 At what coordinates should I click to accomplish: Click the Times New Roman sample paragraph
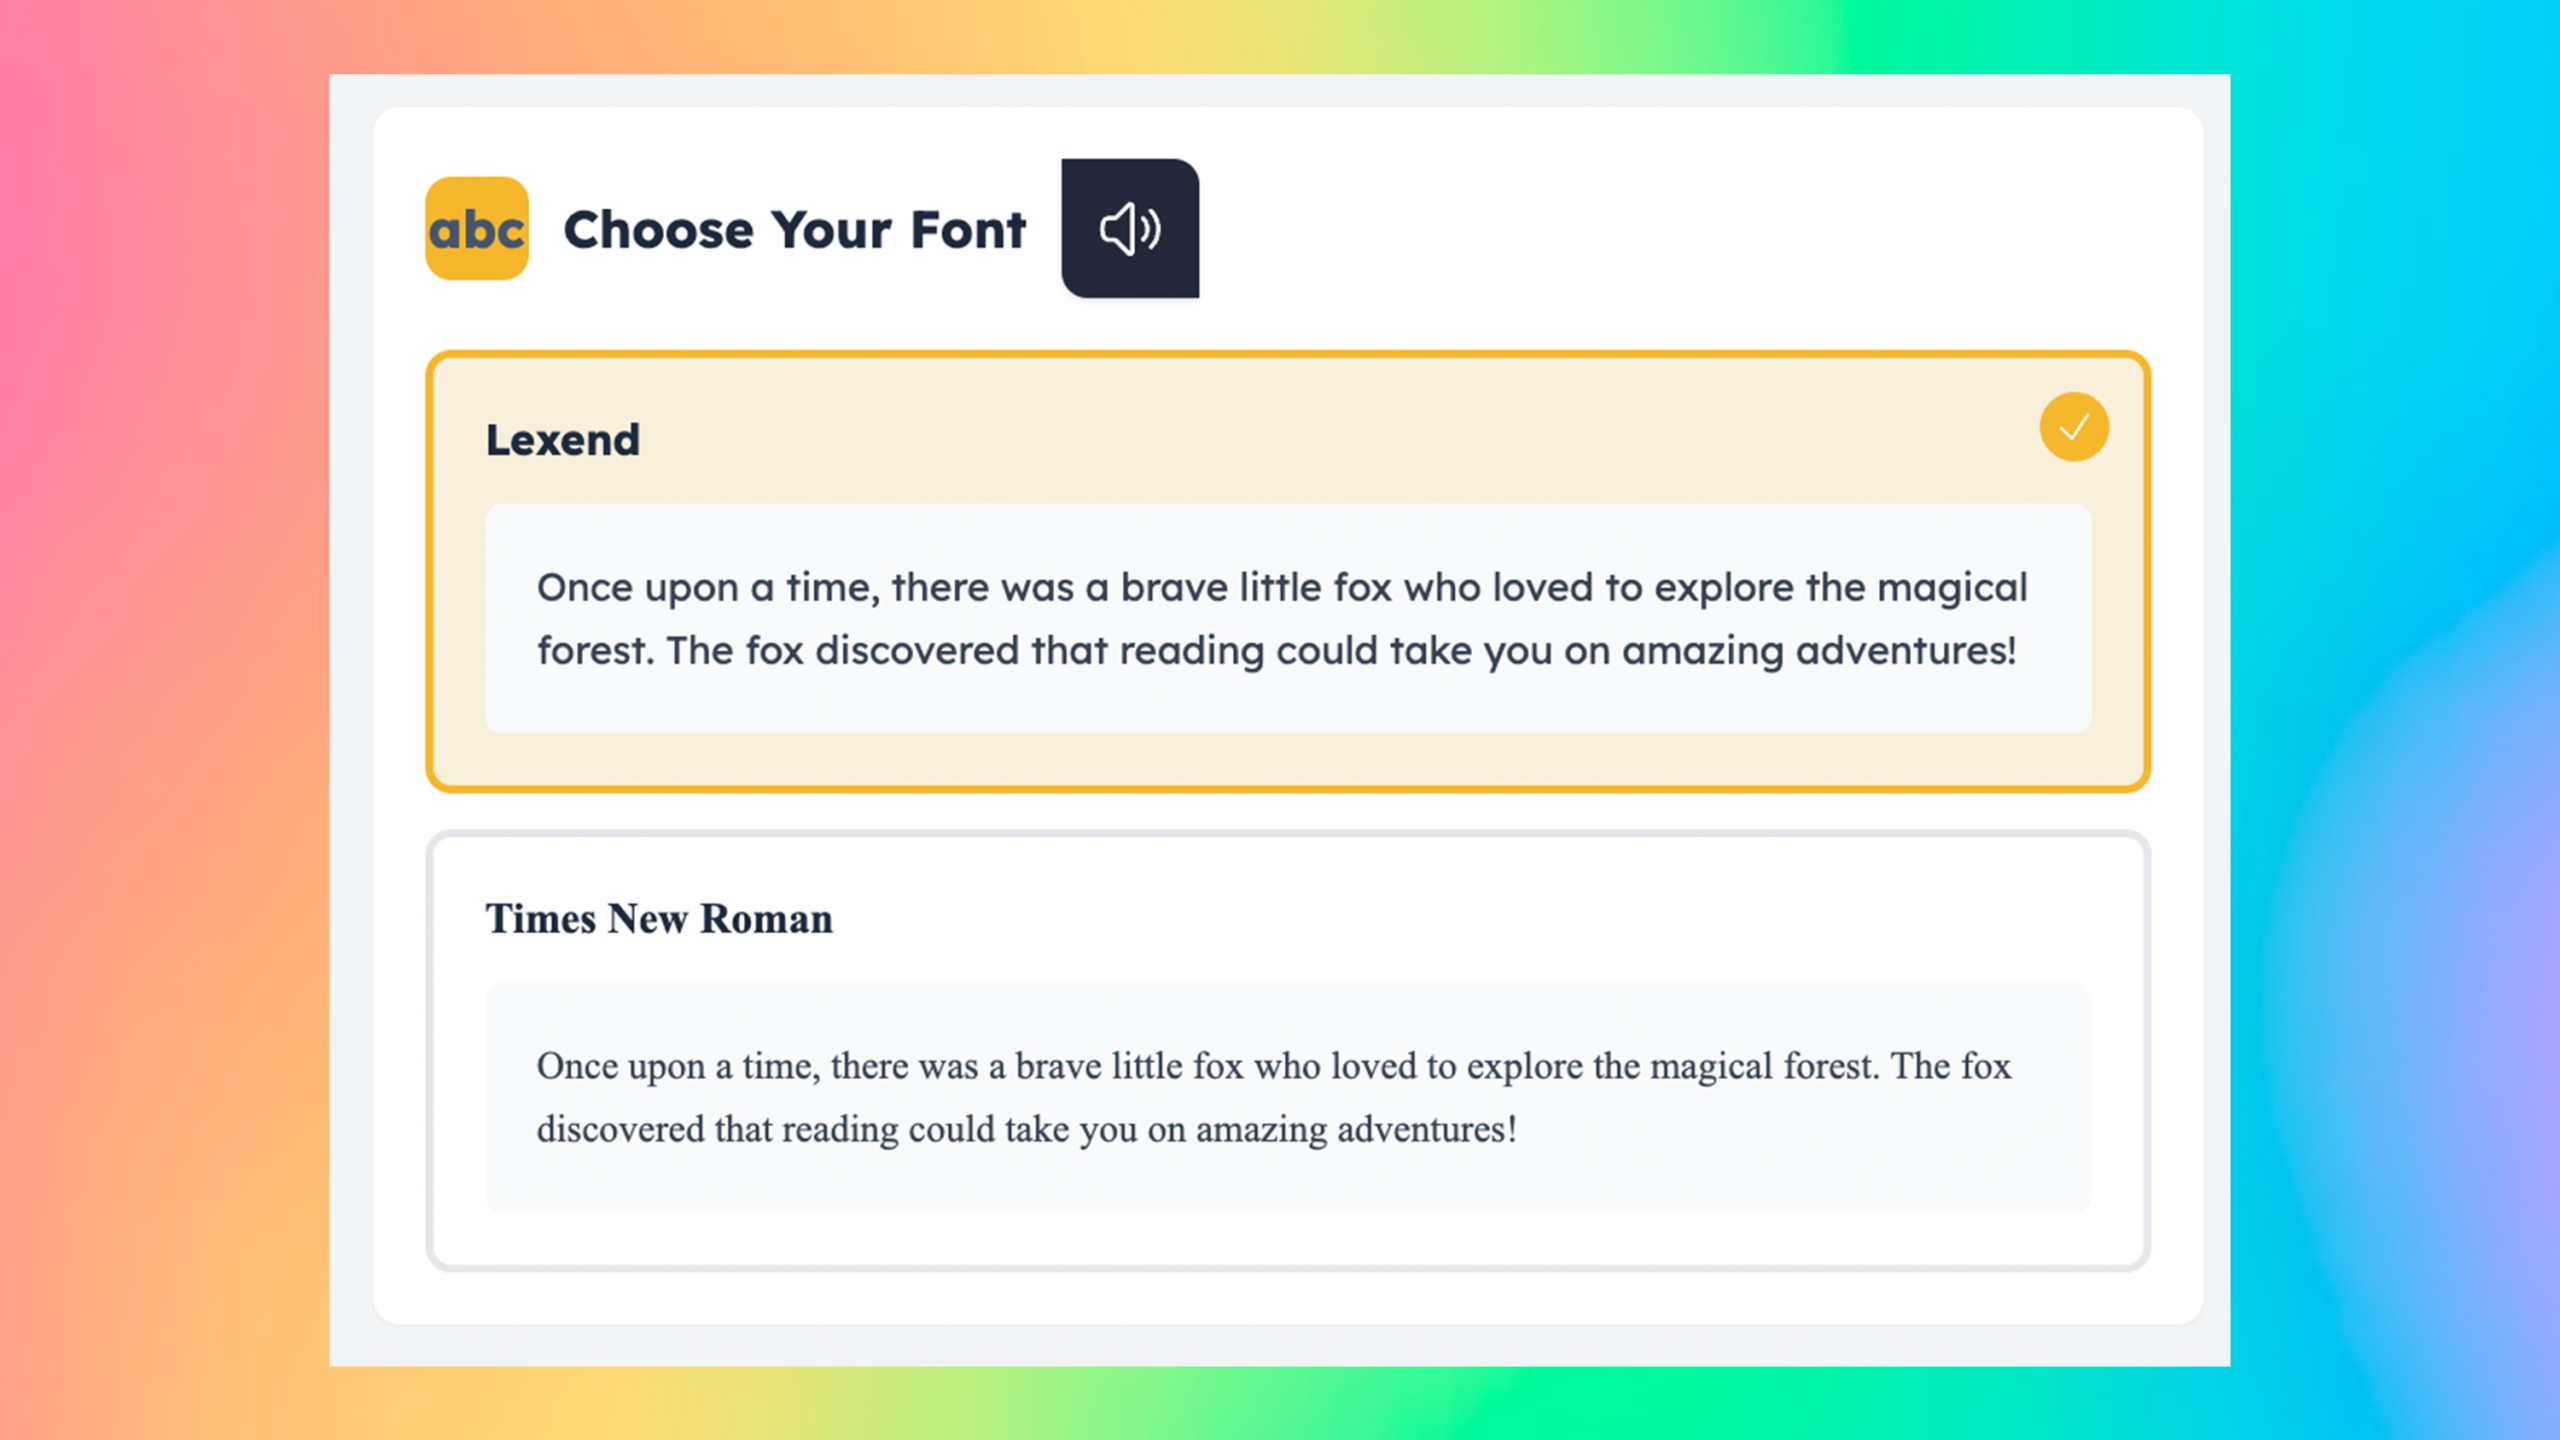(1274, 1097)
